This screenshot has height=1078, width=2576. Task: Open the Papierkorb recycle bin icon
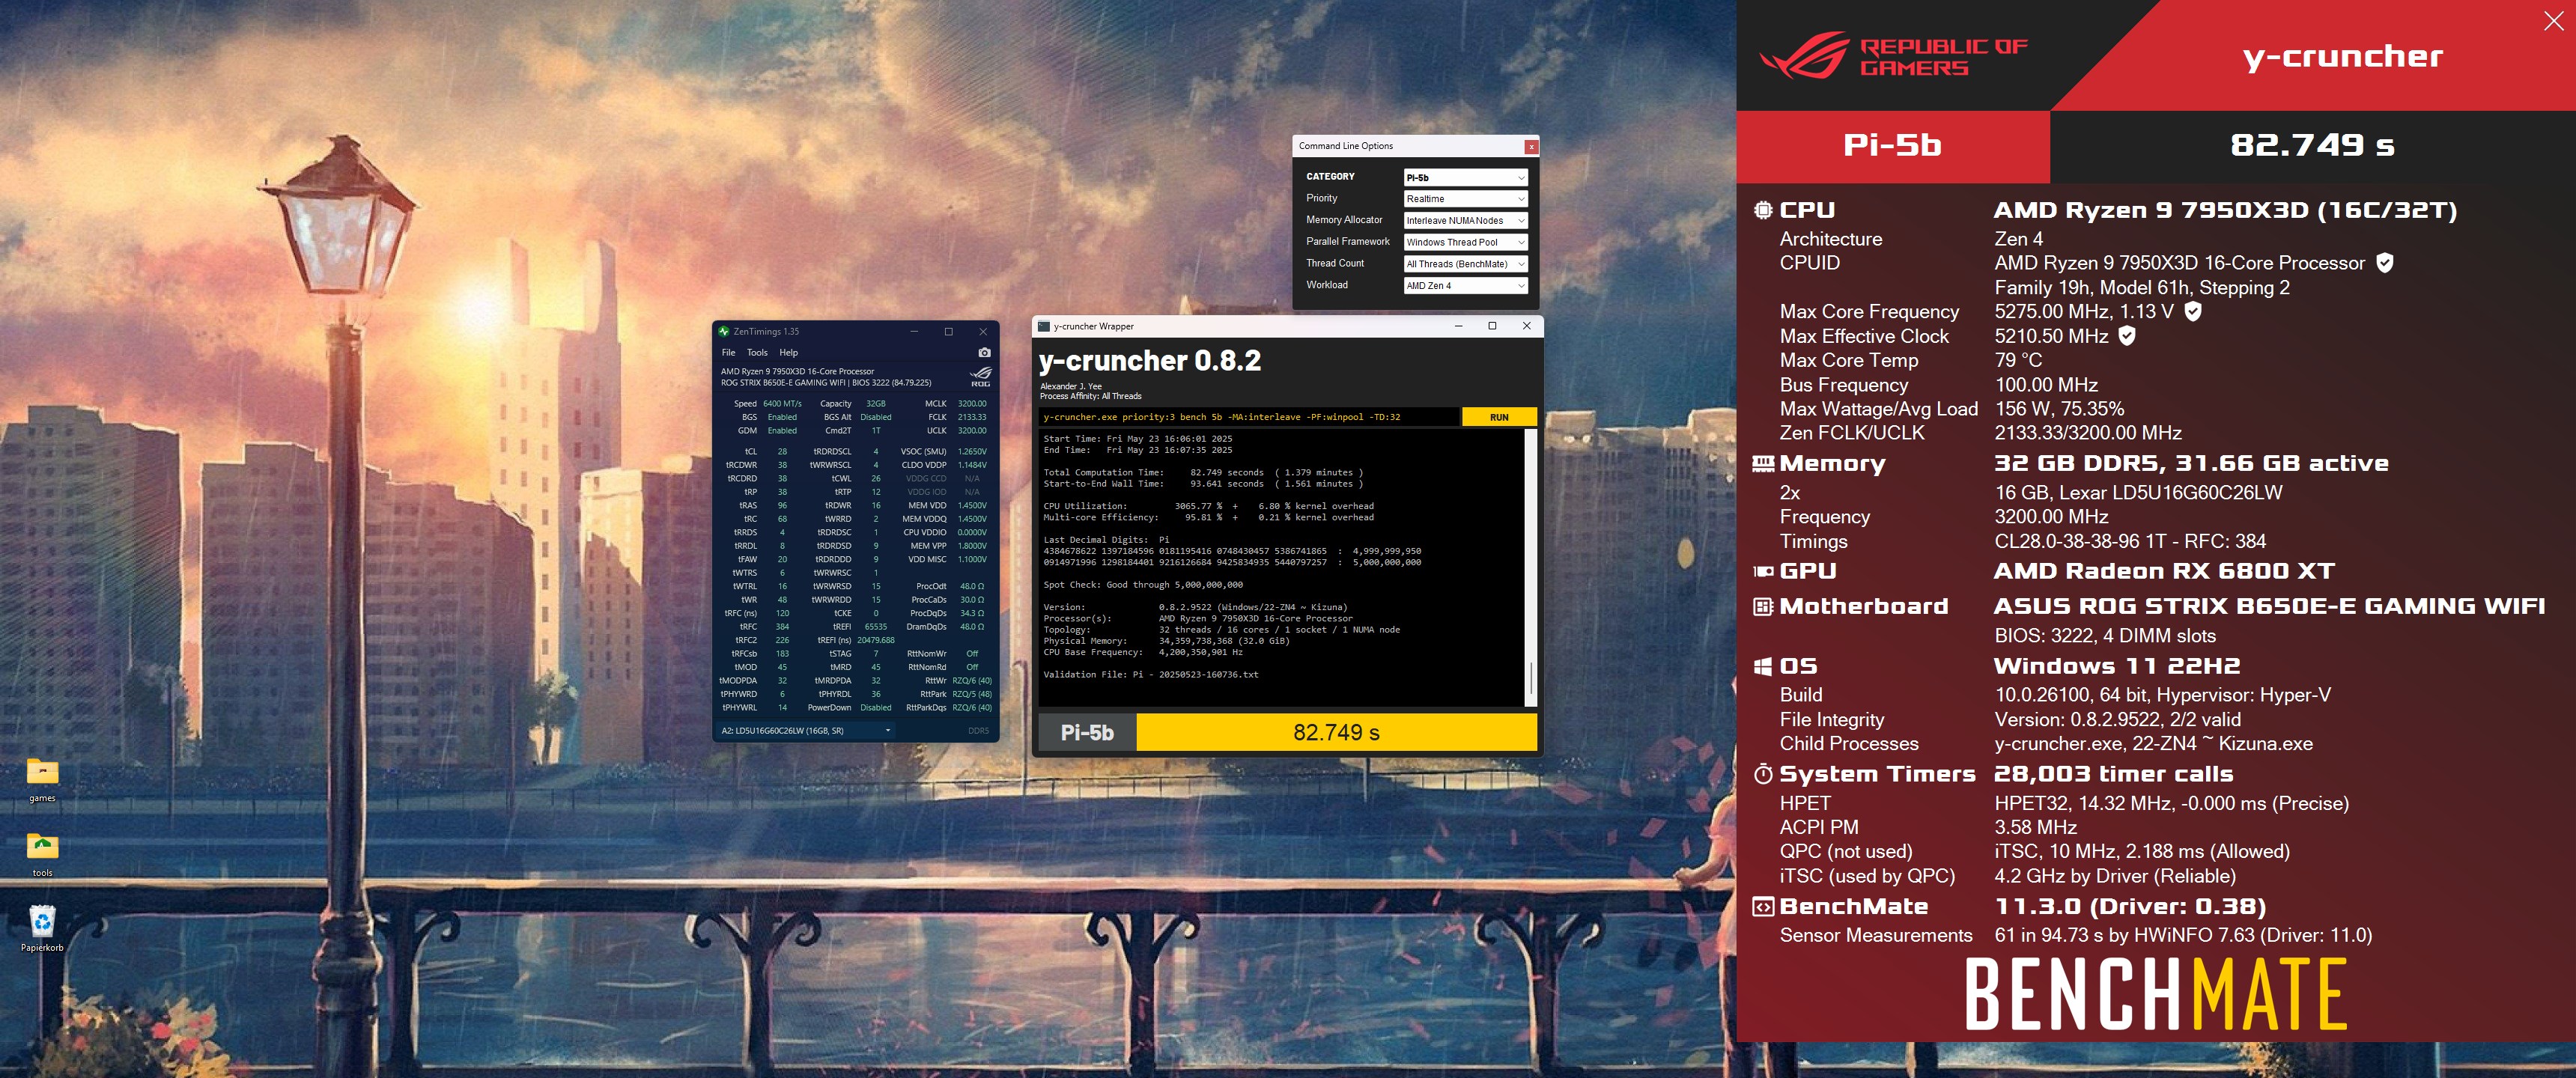point(42,929)
